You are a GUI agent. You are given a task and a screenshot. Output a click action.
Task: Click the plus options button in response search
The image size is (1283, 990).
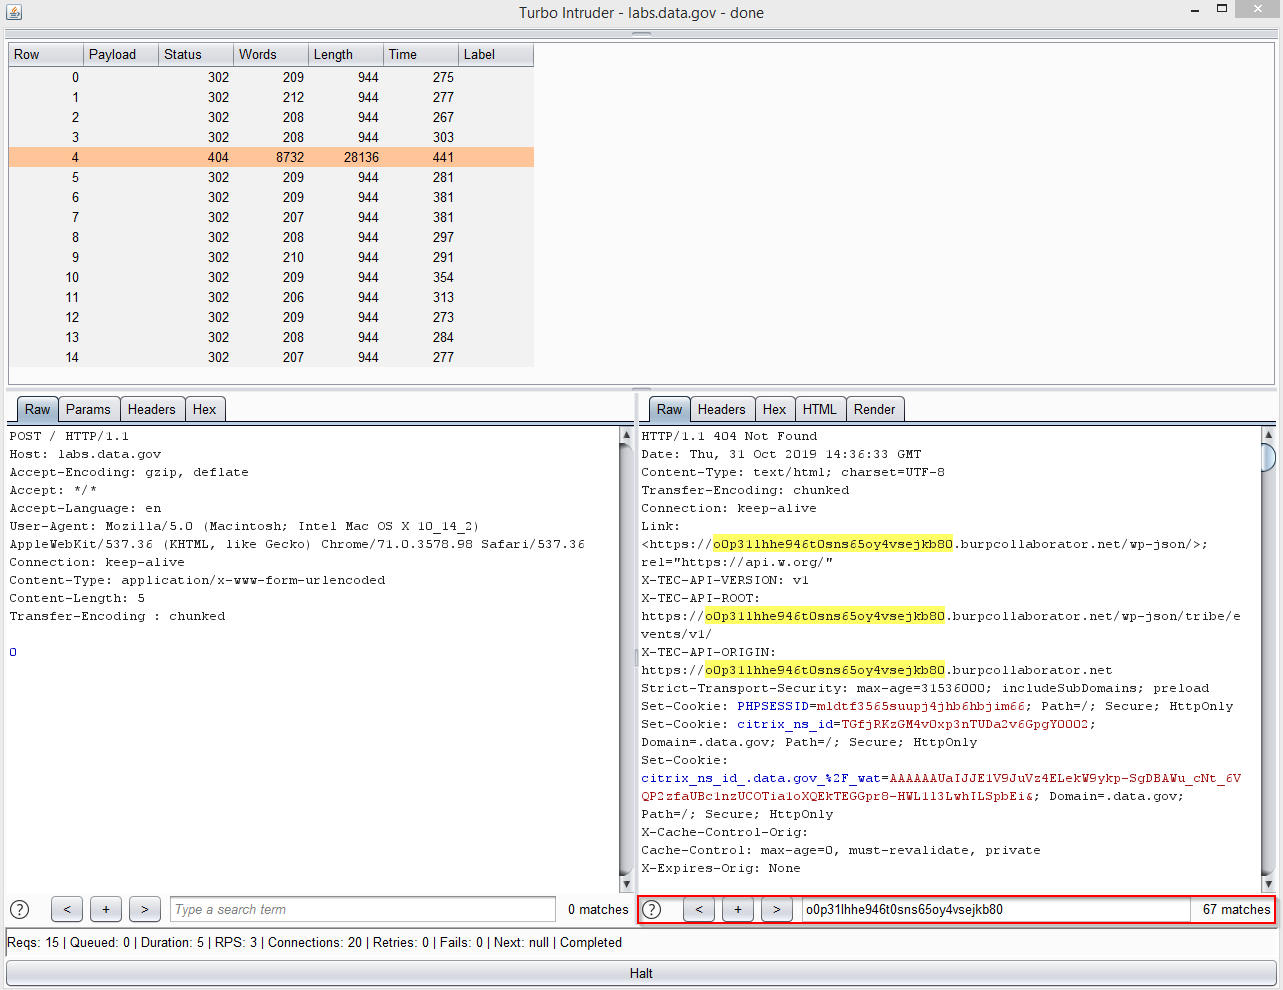[738, 909]
